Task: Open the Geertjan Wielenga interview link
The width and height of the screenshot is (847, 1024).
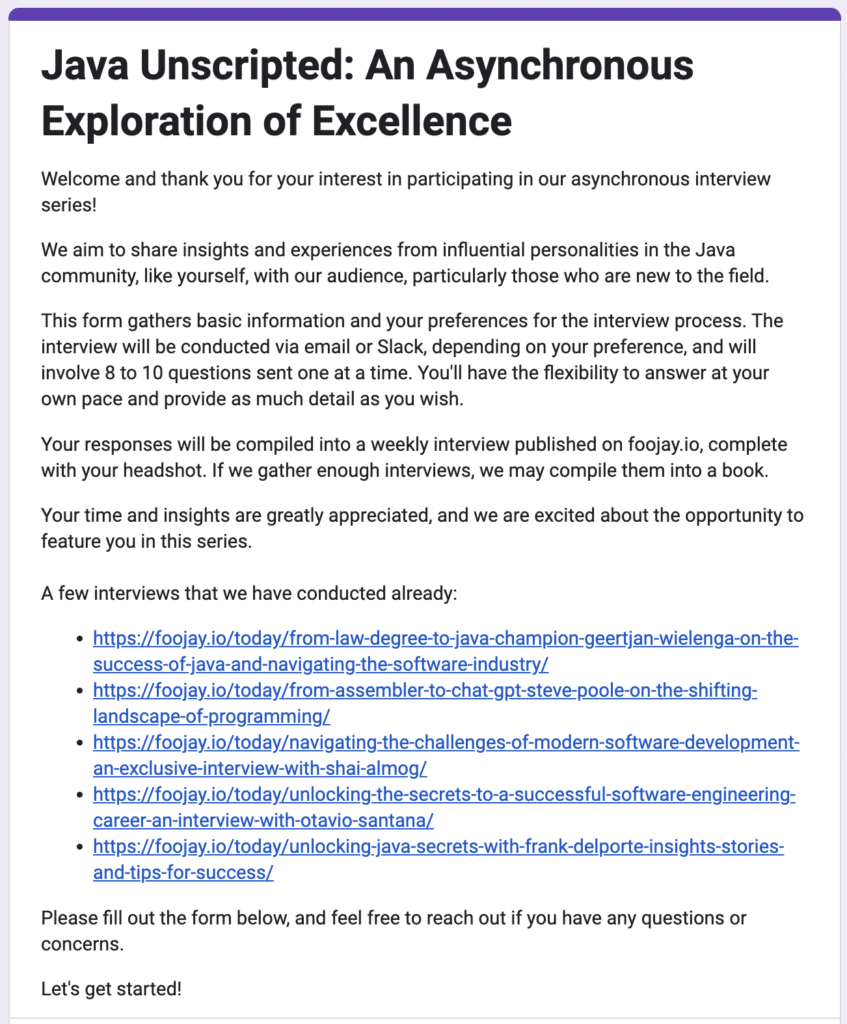Action: tap(445, 651)
